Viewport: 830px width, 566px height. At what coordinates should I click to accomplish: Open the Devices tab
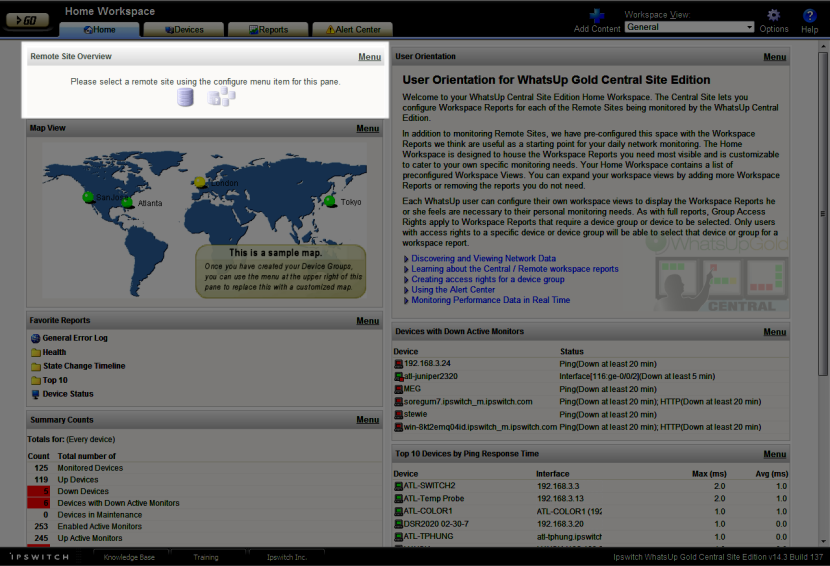tap(184, 30)
